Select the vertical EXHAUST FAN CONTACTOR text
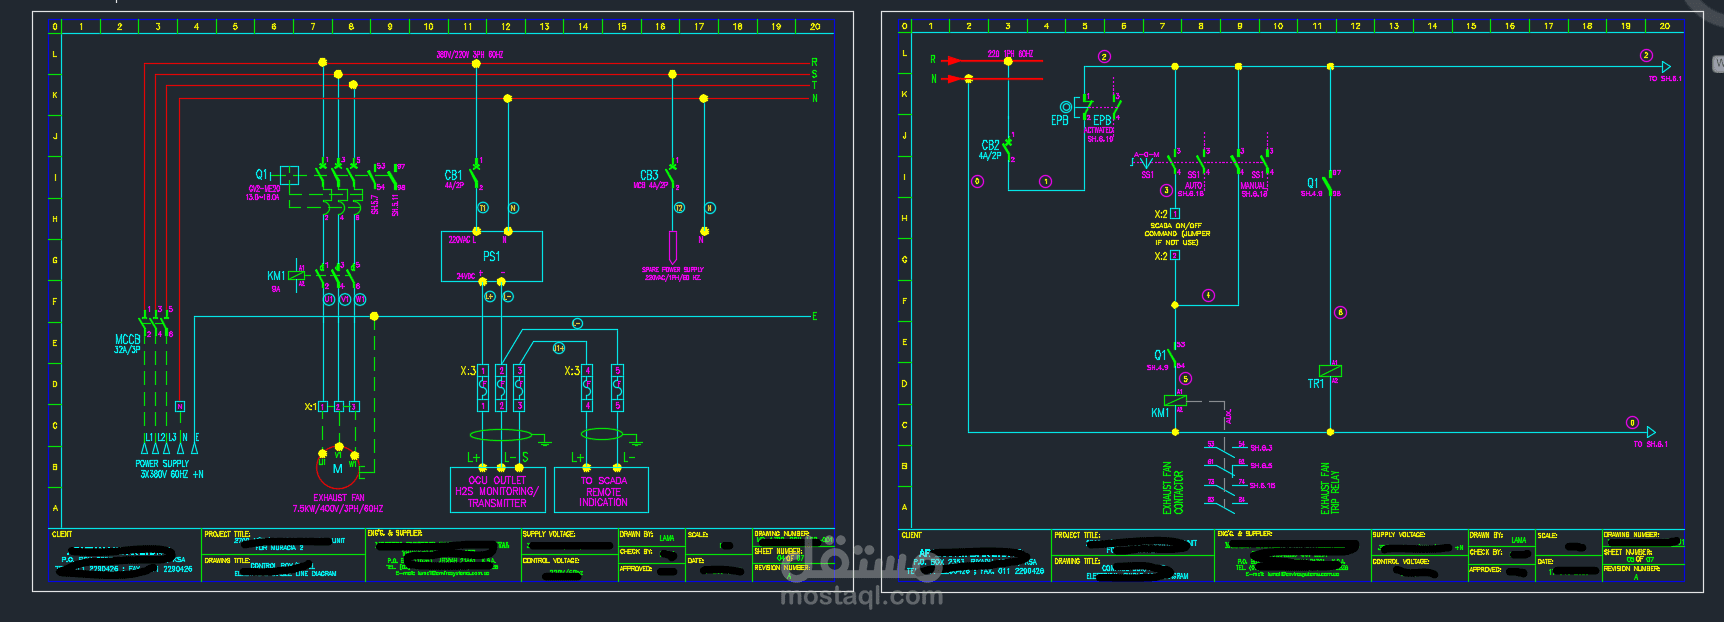Viewport: 1724px width, 622px height. point(1172,488)
